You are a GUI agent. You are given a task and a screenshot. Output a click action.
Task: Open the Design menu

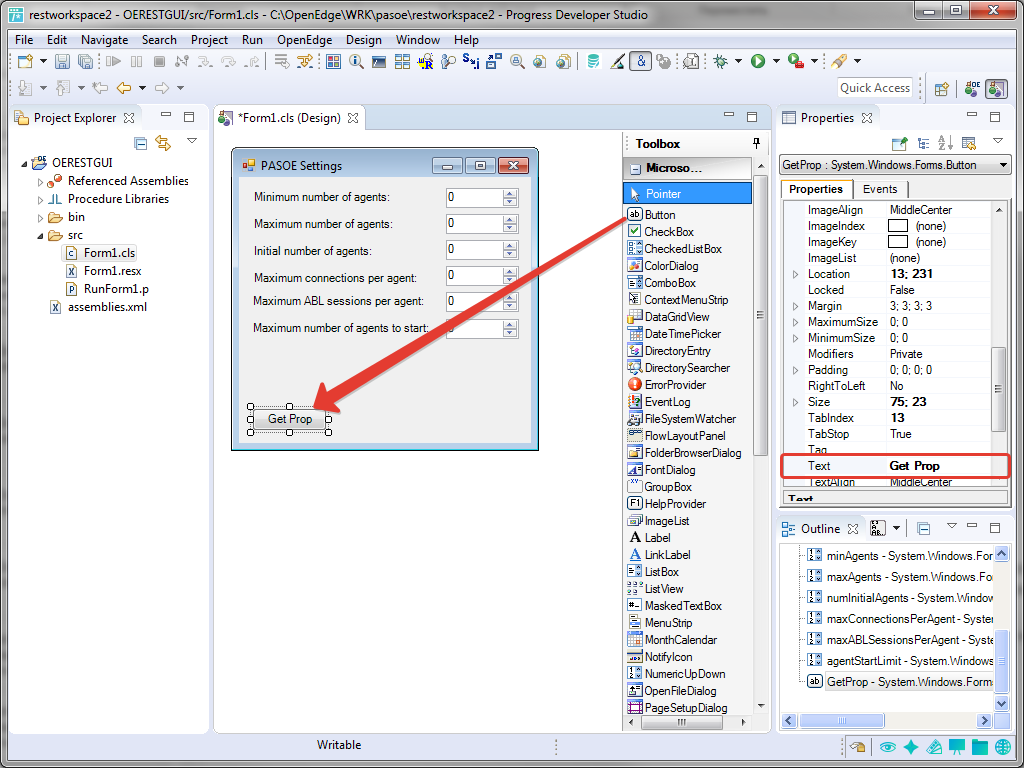point(364,40)
